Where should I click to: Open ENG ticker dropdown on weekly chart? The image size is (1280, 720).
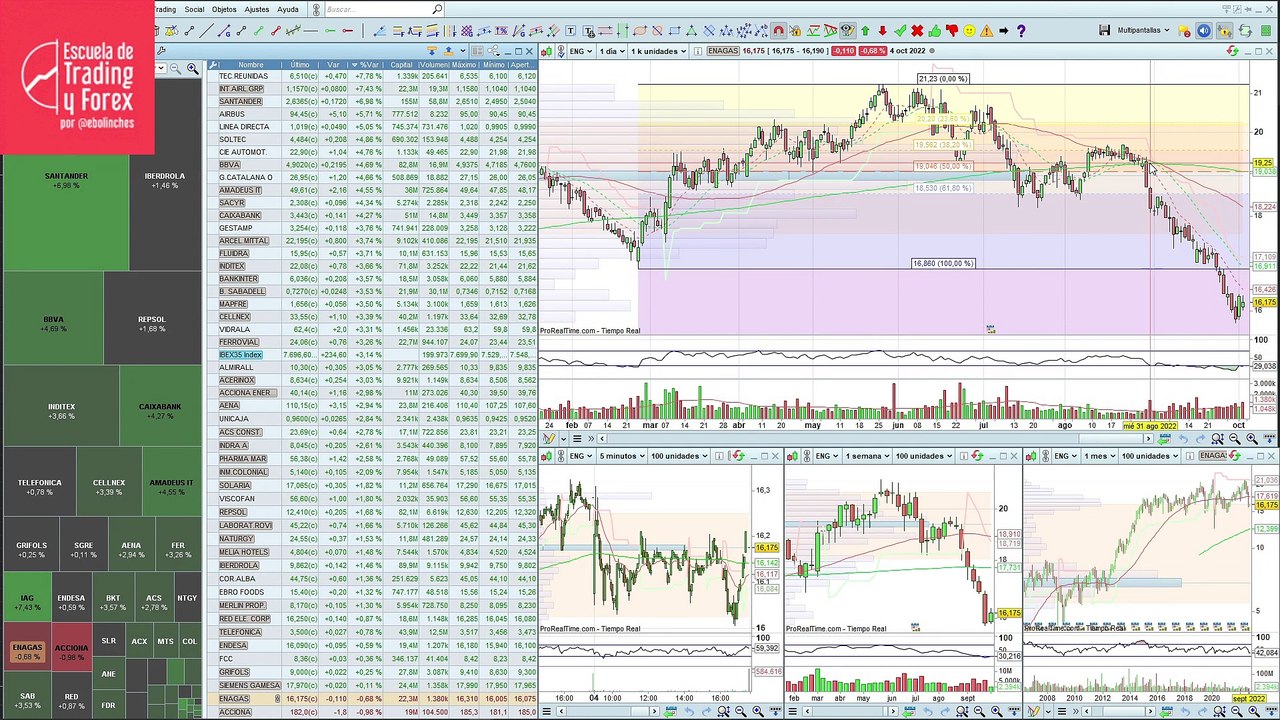tap(827, 456)
